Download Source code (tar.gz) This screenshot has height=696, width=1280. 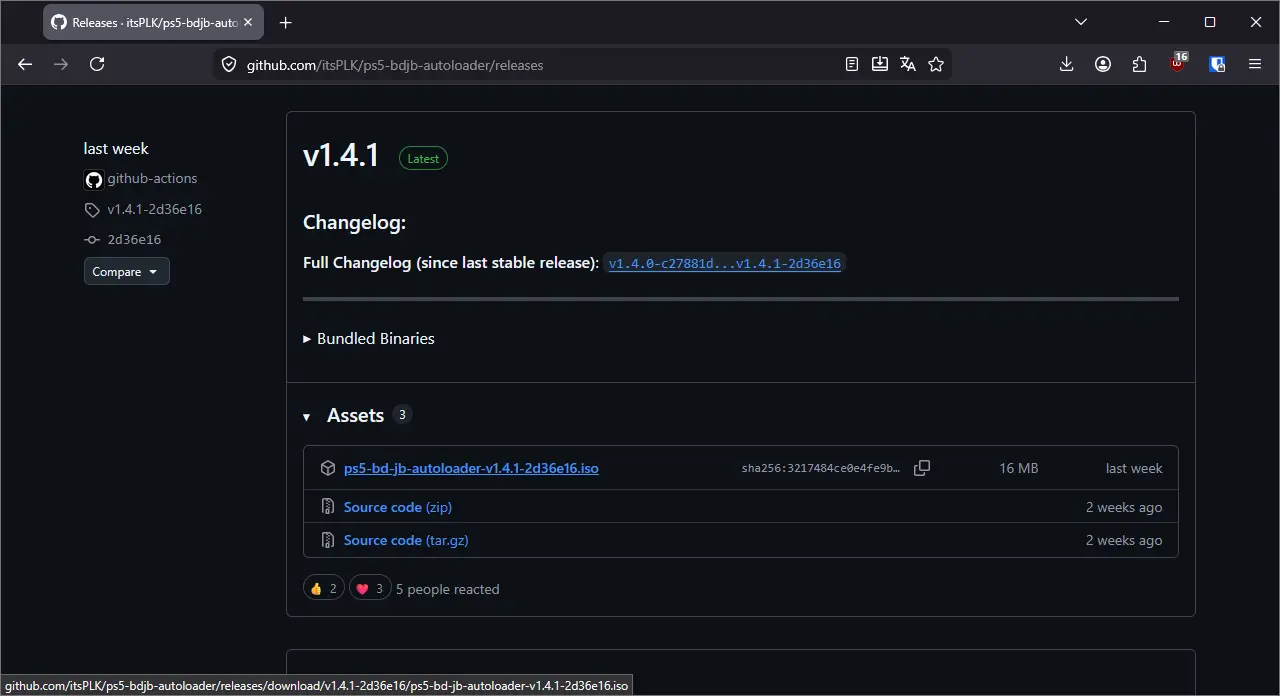[406, 540]
